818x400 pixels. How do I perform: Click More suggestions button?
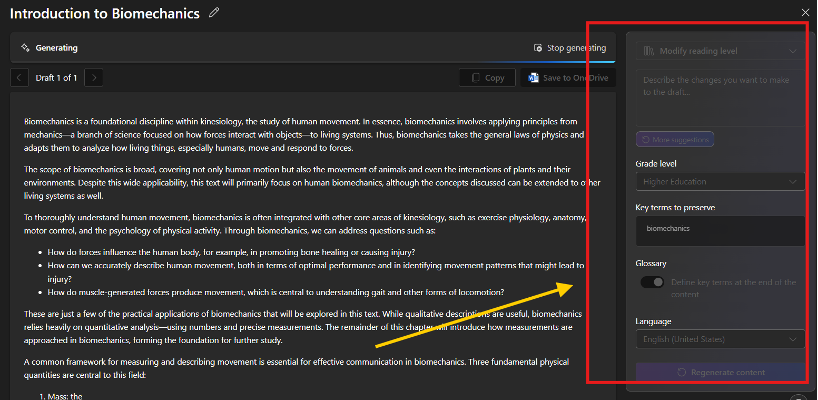(675, 140)
